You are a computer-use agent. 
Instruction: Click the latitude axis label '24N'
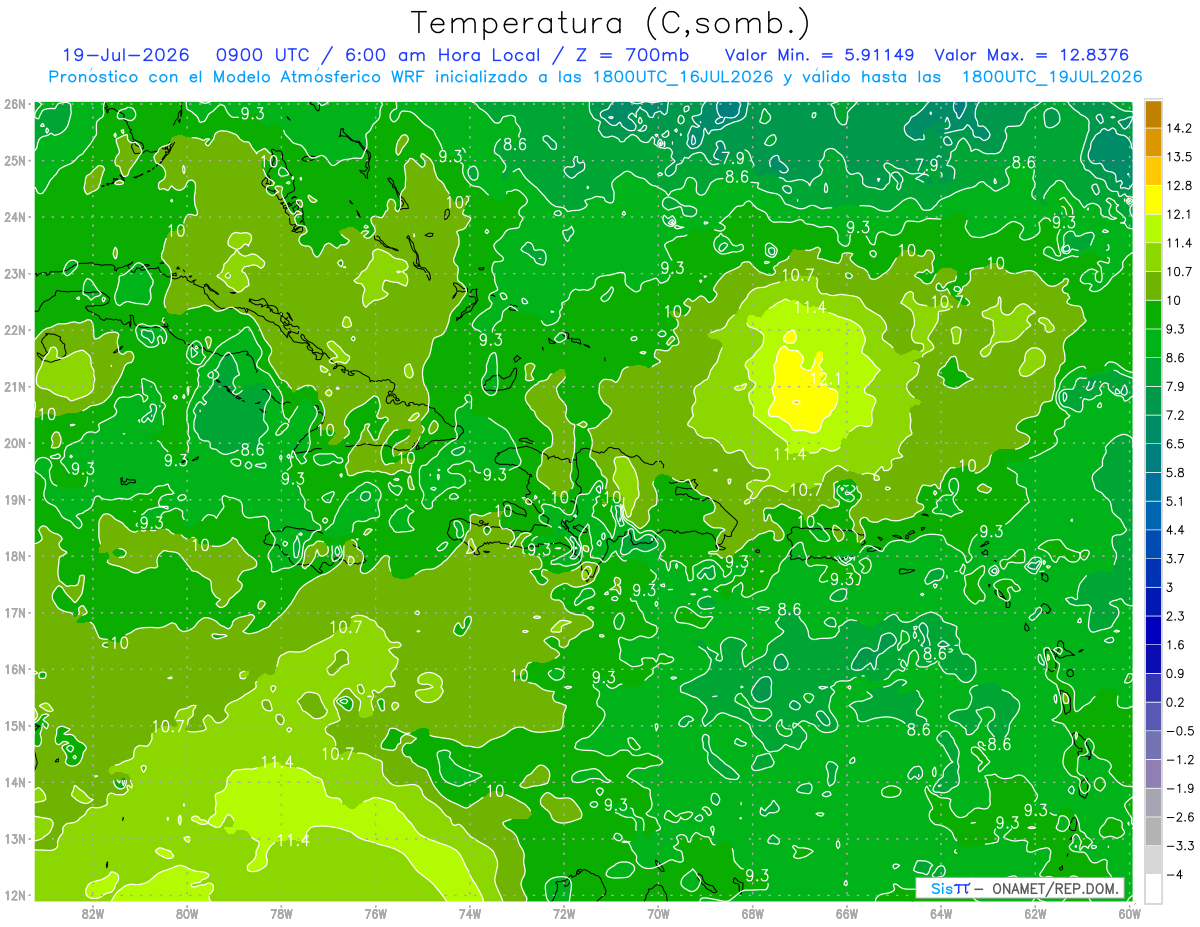(15, 217)
